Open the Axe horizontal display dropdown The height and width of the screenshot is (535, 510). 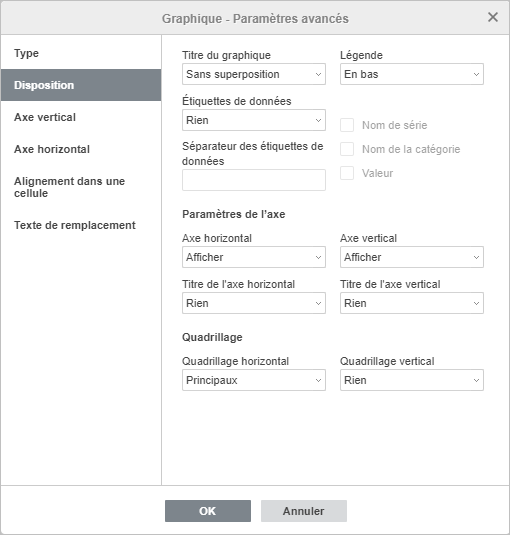click(x=253, y=257)
